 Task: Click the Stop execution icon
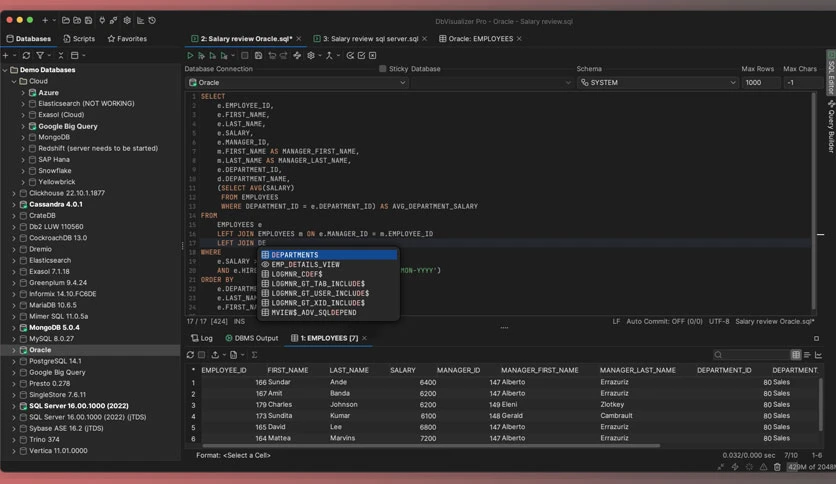245,55
